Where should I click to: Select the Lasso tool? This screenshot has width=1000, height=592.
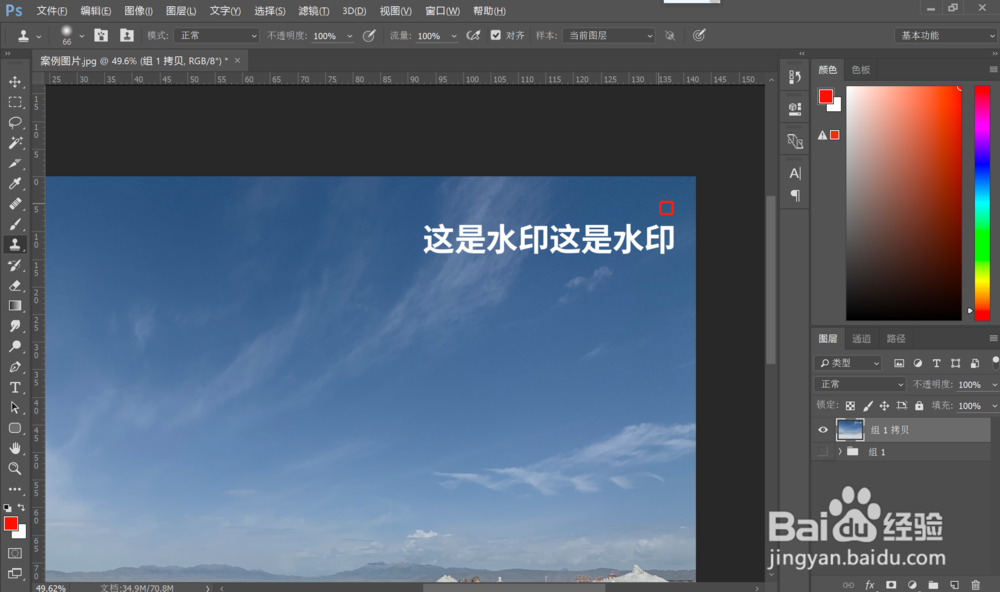coord(15,122)
